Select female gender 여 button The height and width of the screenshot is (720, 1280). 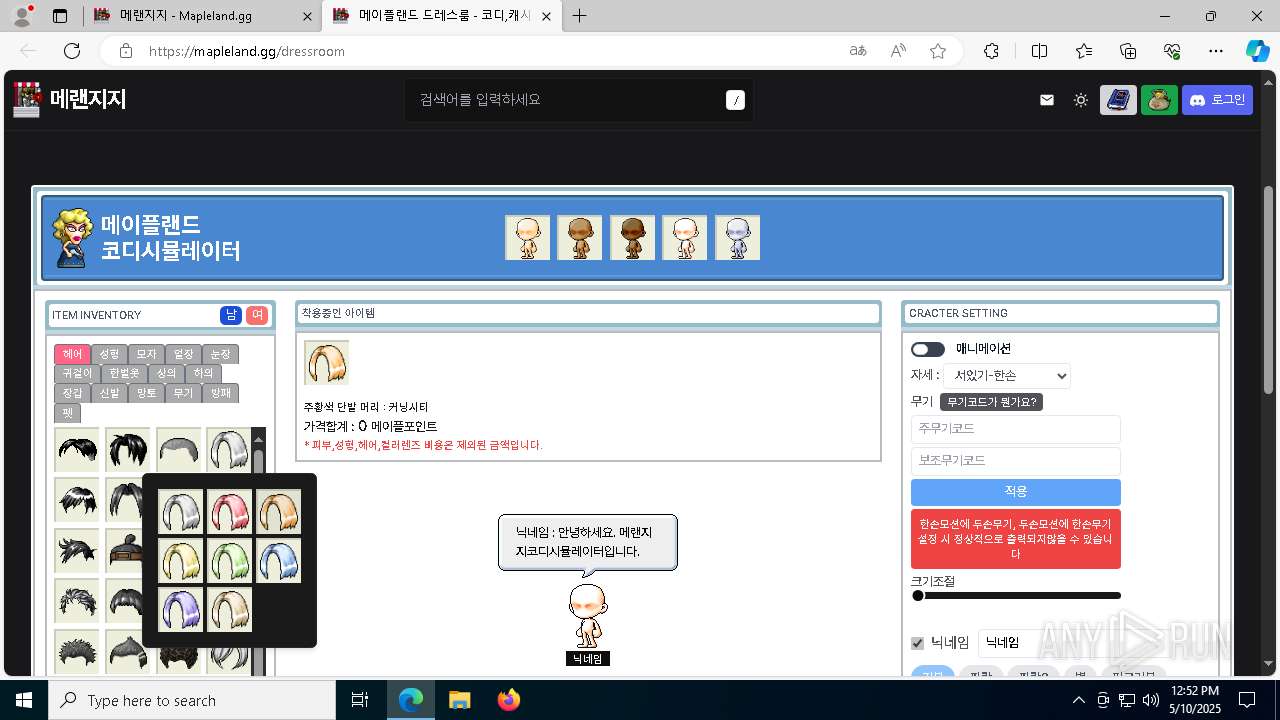tap(257, 315)
